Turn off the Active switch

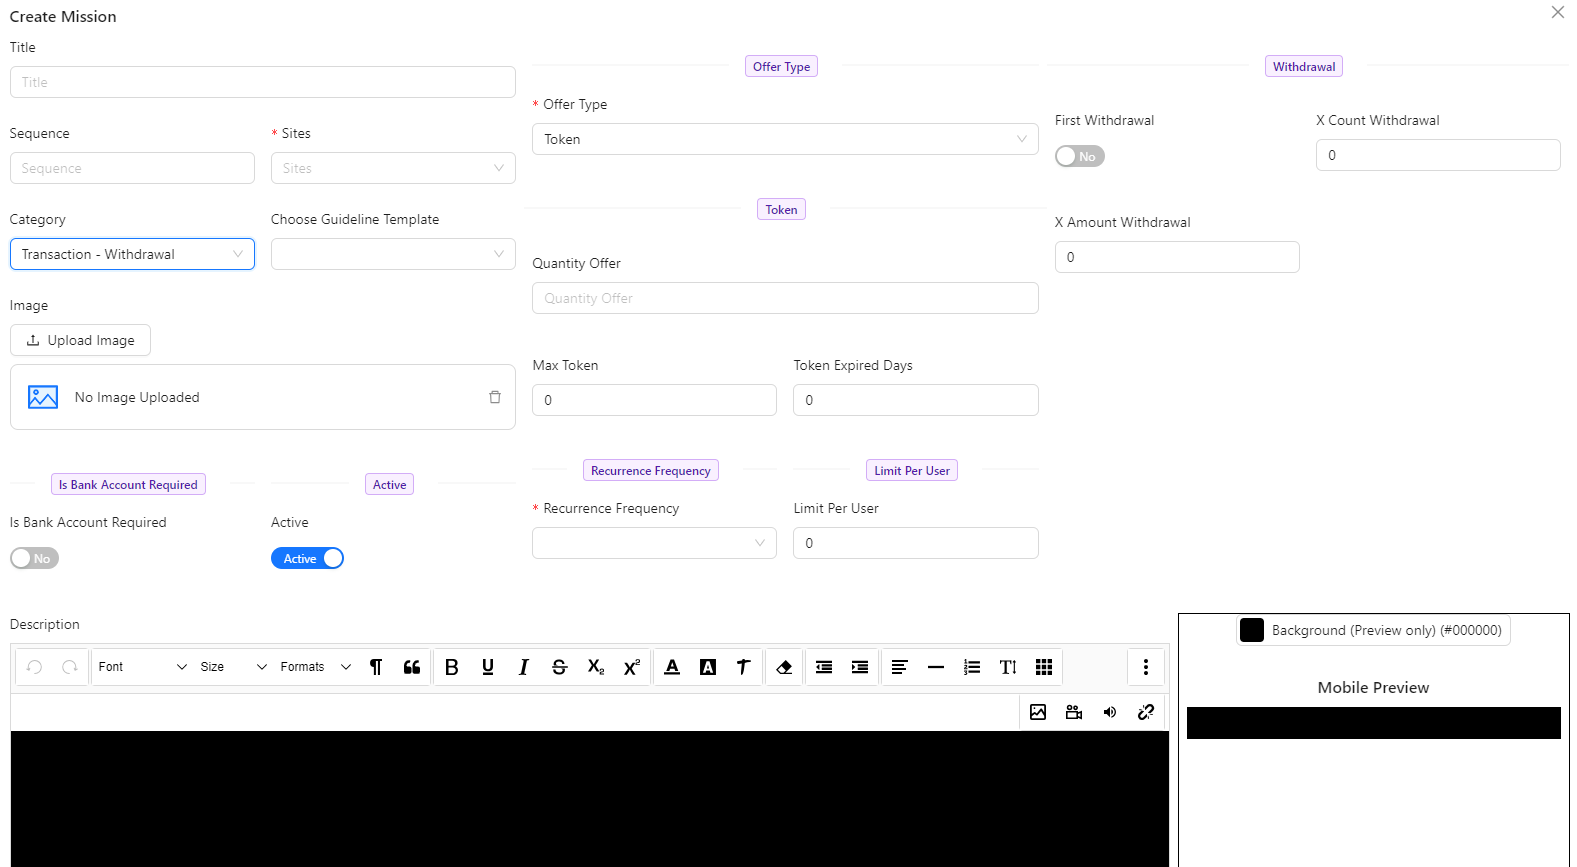[307, 558]
